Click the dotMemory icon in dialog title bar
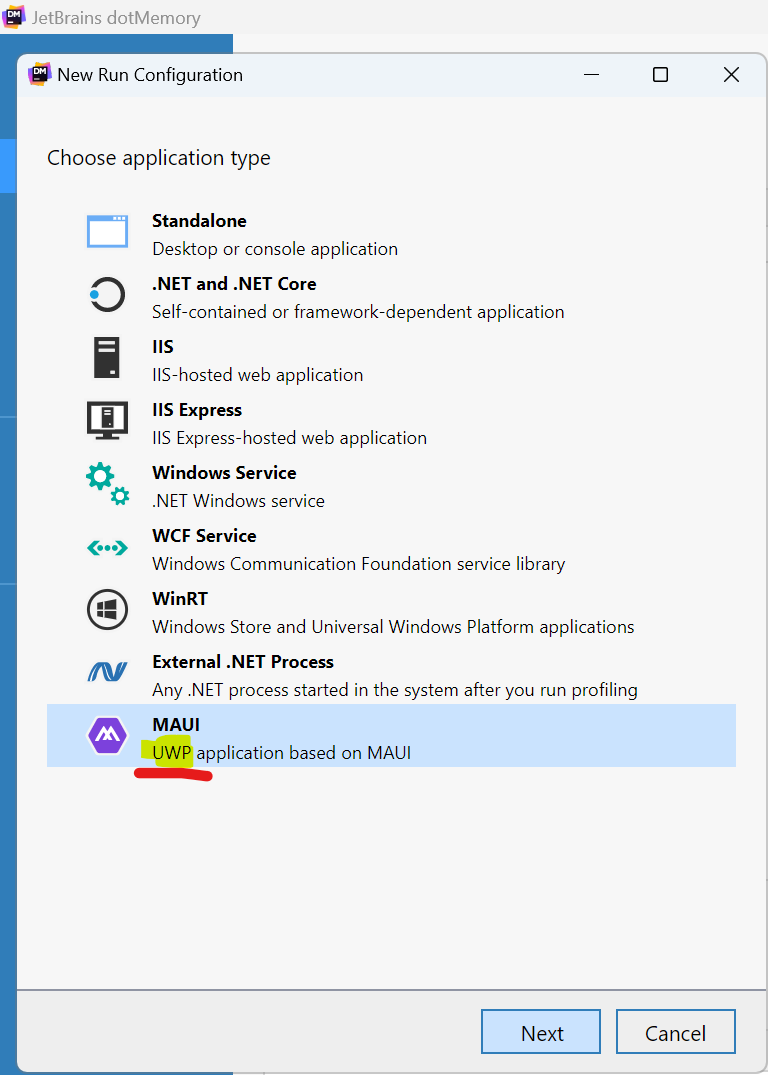768x1075 pixels. click(40, 74)
